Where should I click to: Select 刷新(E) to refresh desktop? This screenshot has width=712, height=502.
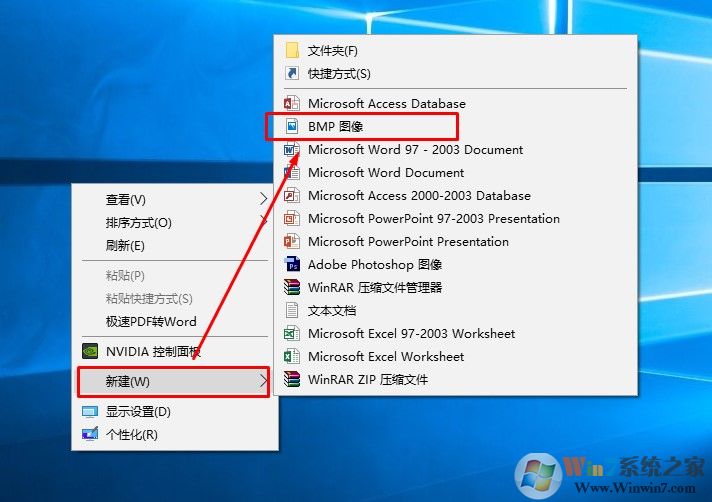click(175, 246)
